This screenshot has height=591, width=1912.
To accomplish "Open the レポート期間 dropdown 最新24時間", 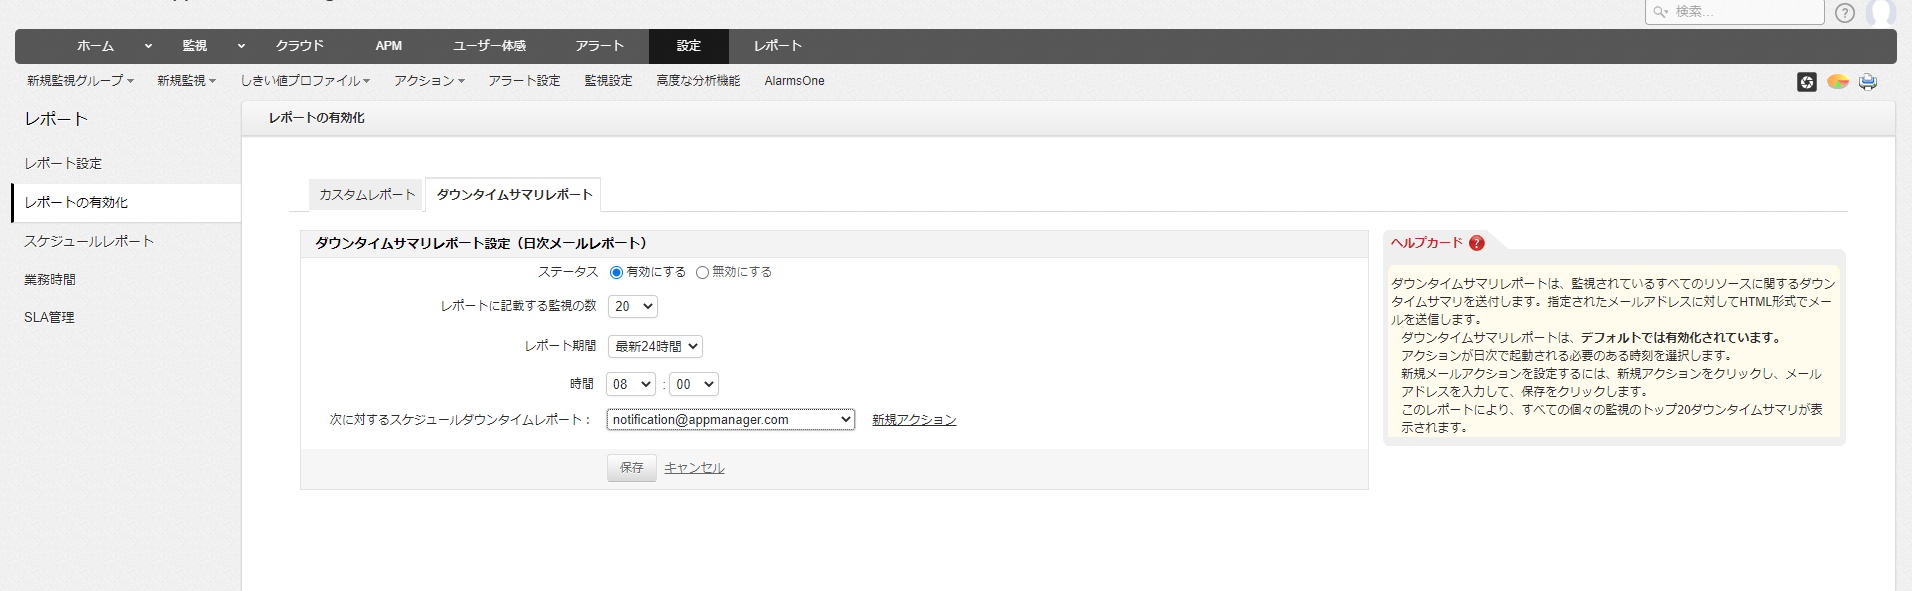I will 655,346.
